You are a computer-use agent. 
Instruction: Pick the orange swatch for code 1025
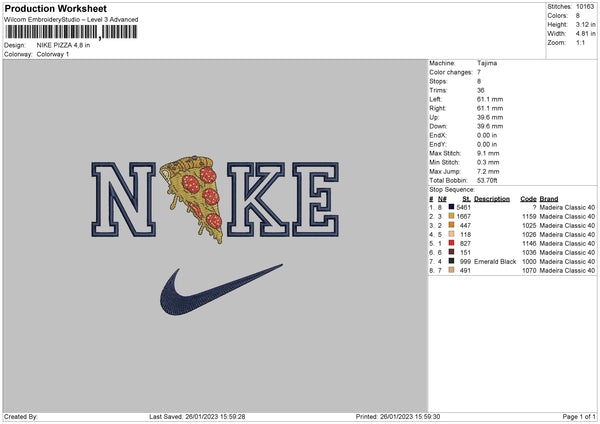pos(451,225)
